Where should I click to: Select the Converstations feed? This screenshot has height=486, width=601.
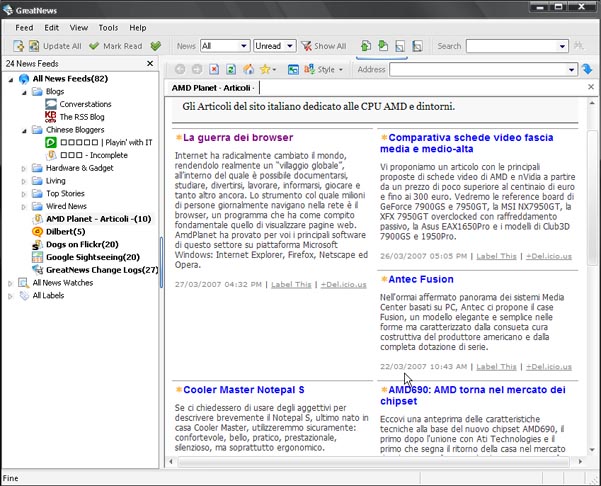tap(85, 104)
